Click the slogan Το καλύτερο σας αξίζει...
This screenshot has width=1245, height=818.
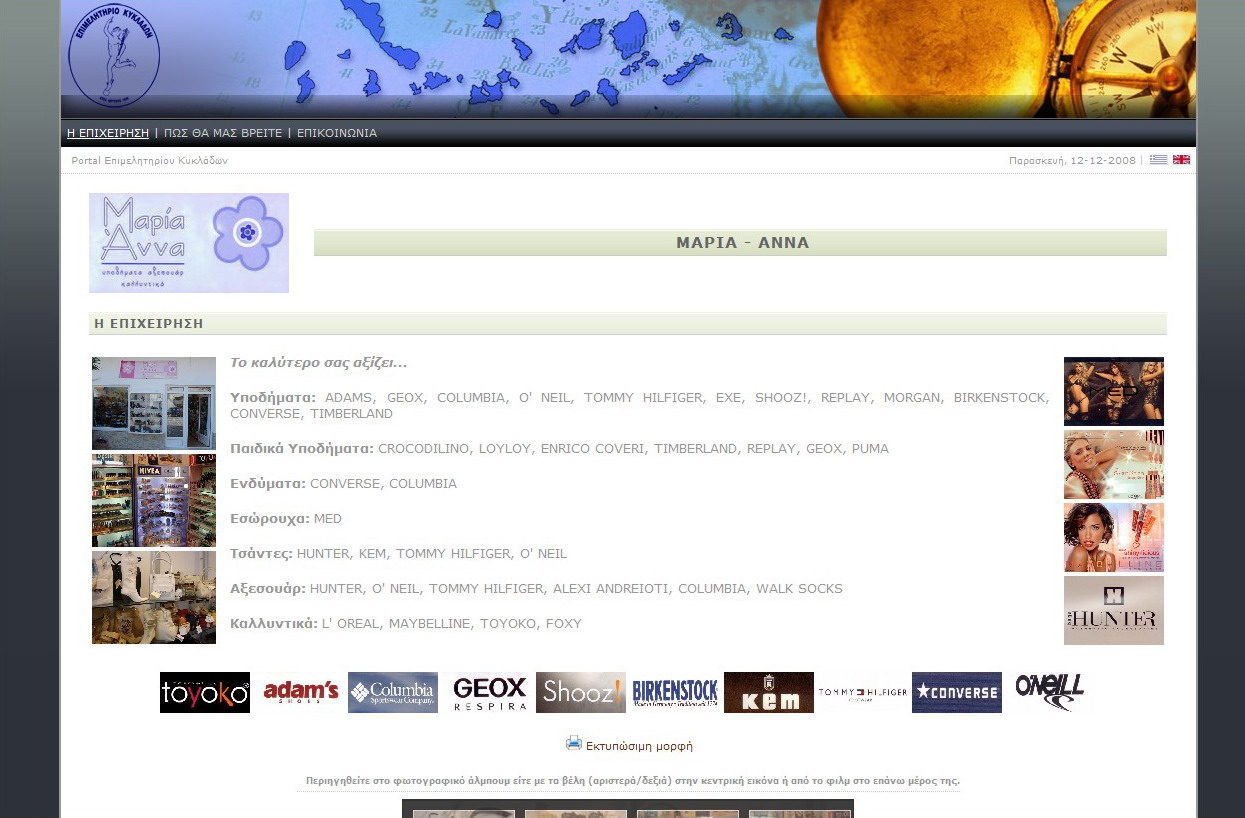pyautogui.click(x=319, y=362)
